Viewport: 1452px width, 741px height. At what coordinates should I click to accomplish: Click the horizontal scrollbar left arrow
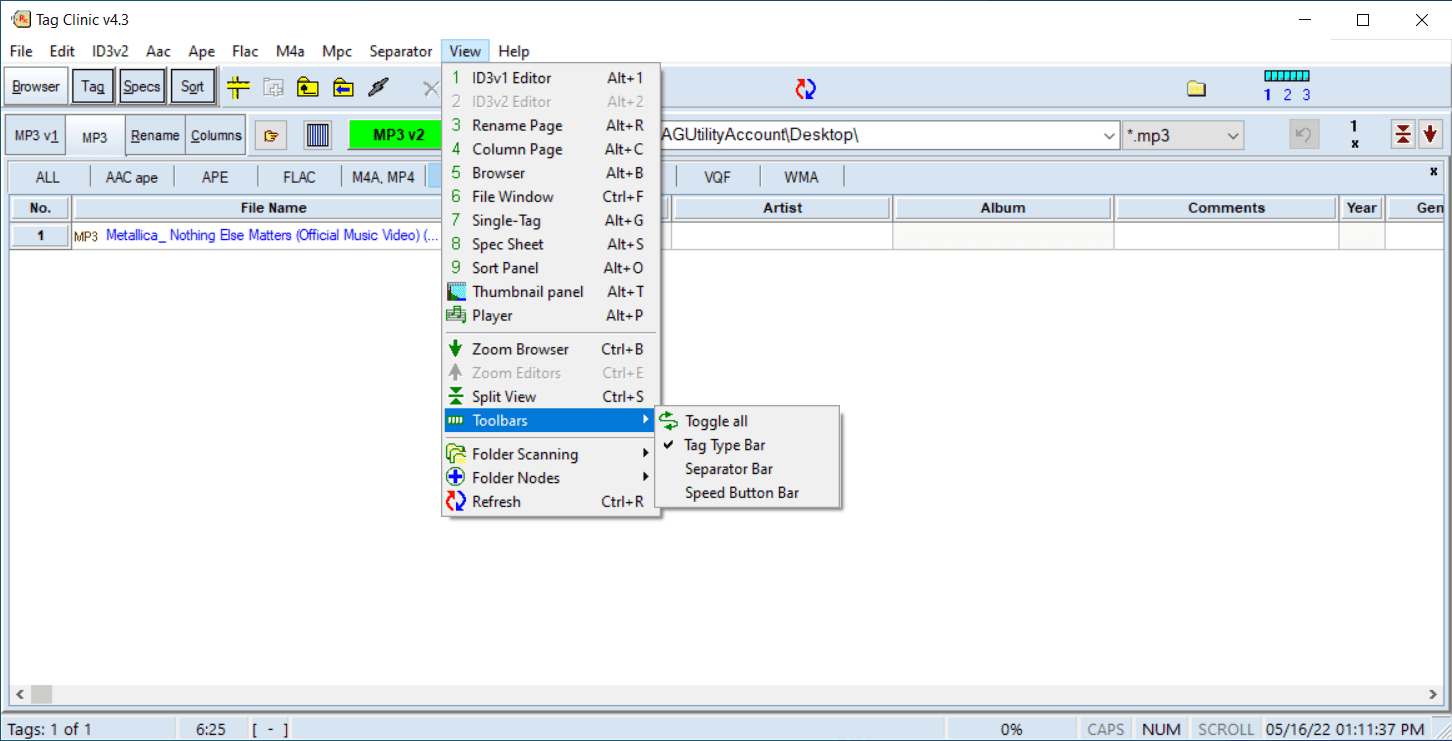18,694
